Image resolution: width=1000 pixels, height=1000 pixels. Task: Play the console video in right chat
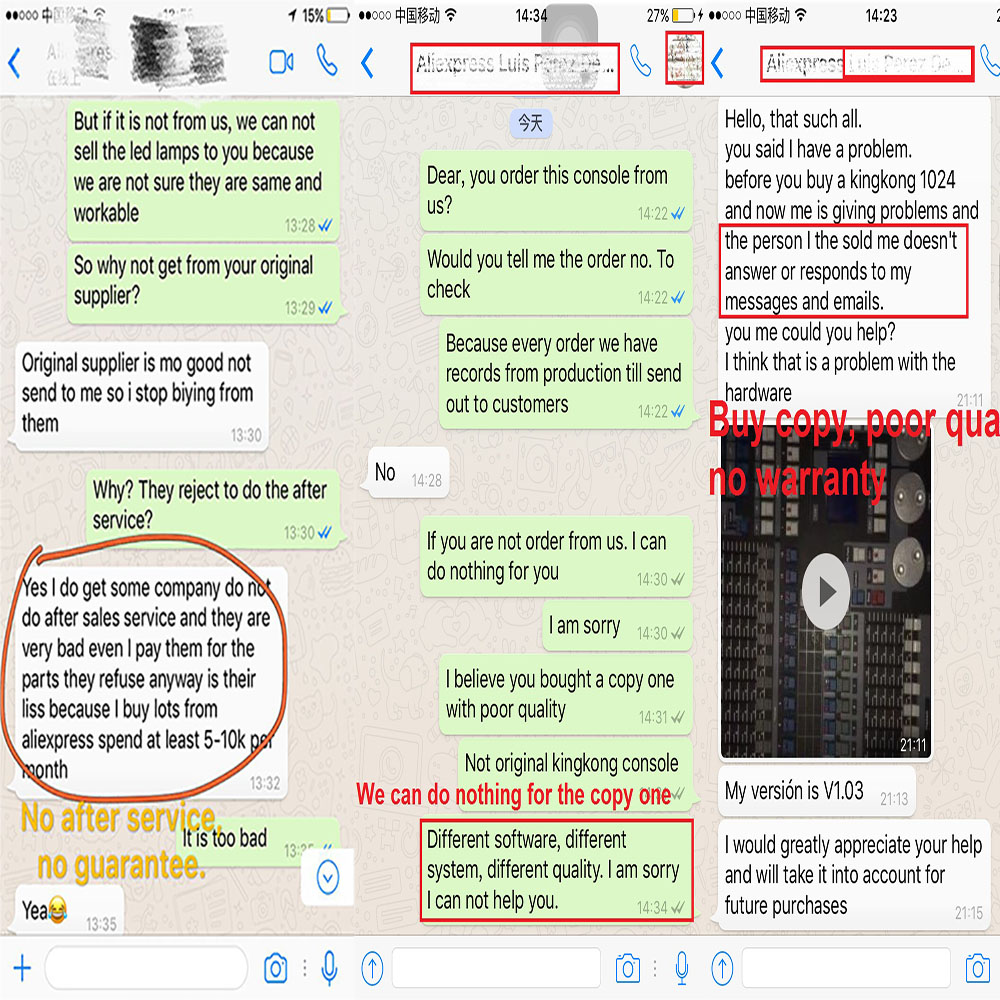825,591
